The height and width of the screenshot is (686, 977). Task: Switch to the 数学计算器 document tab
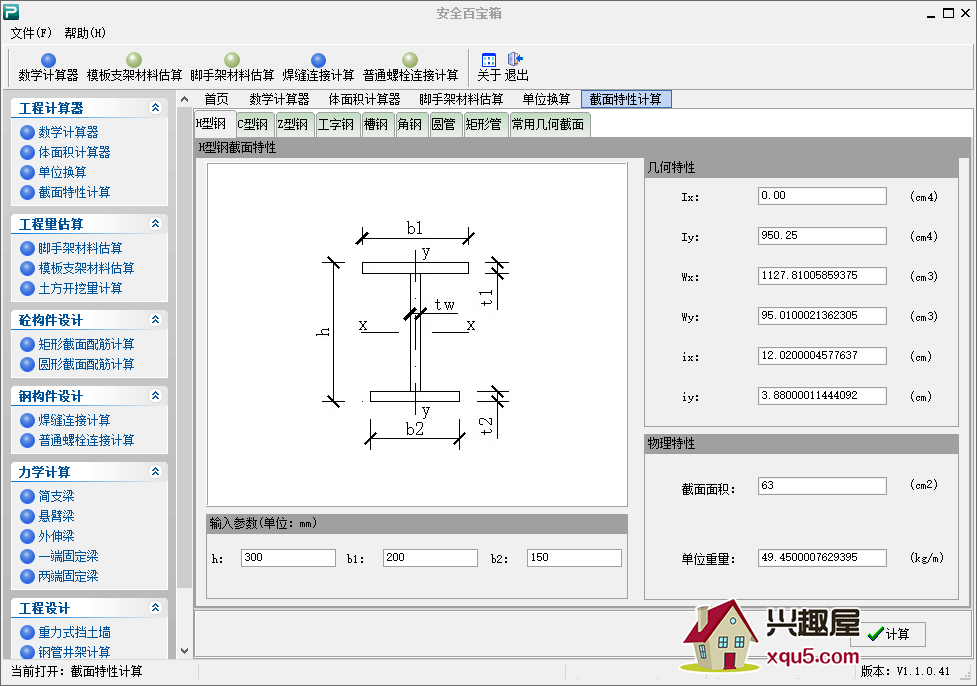tap(279, 99)
